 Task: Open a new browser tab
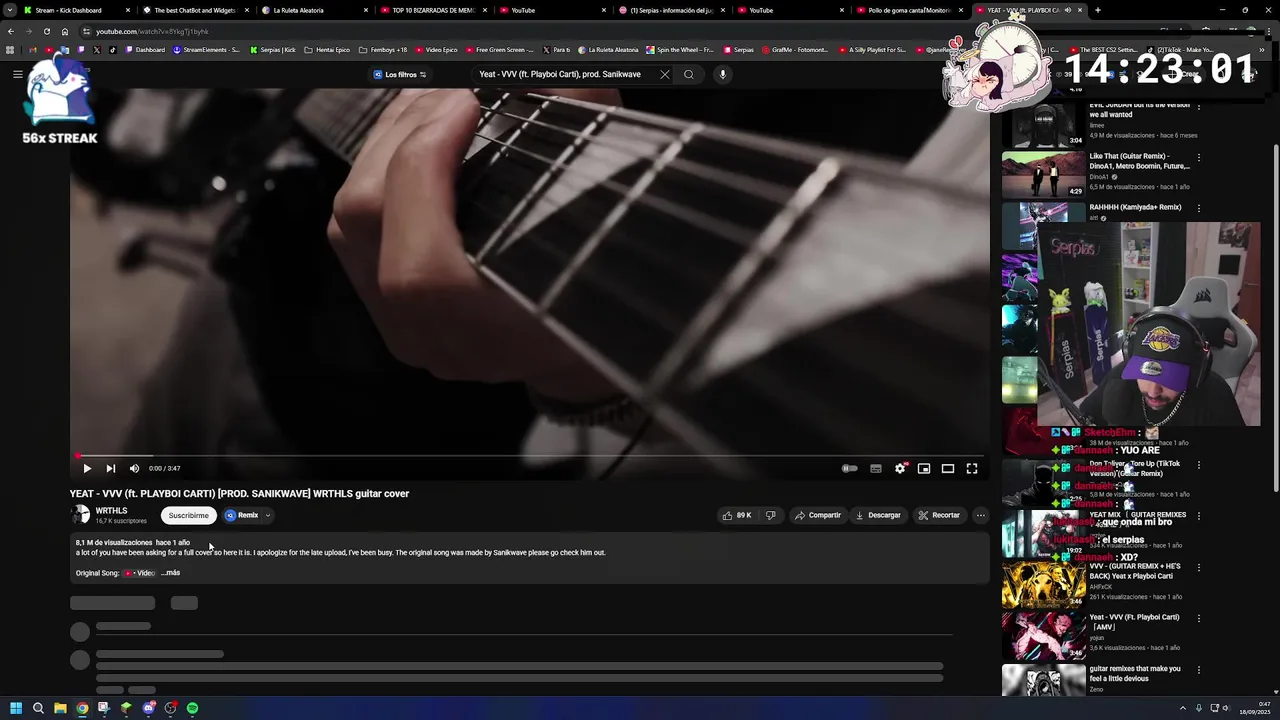[x=1098, y=10]
